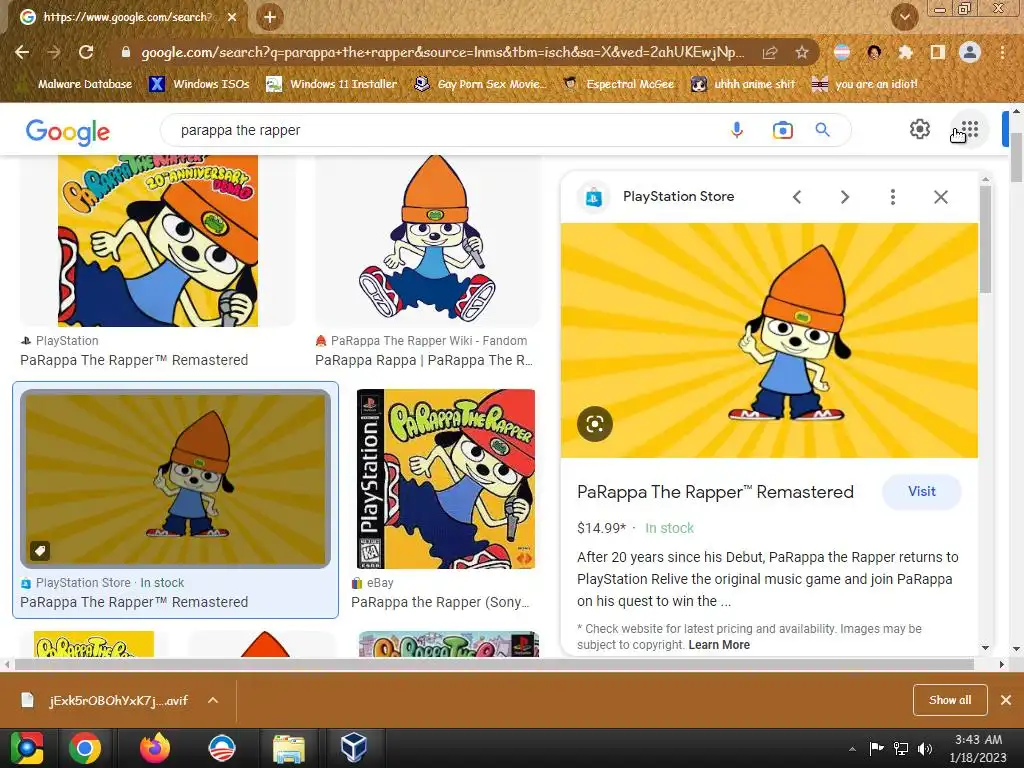
Task: Click 'In stock' label in preview
Action: 669,528
